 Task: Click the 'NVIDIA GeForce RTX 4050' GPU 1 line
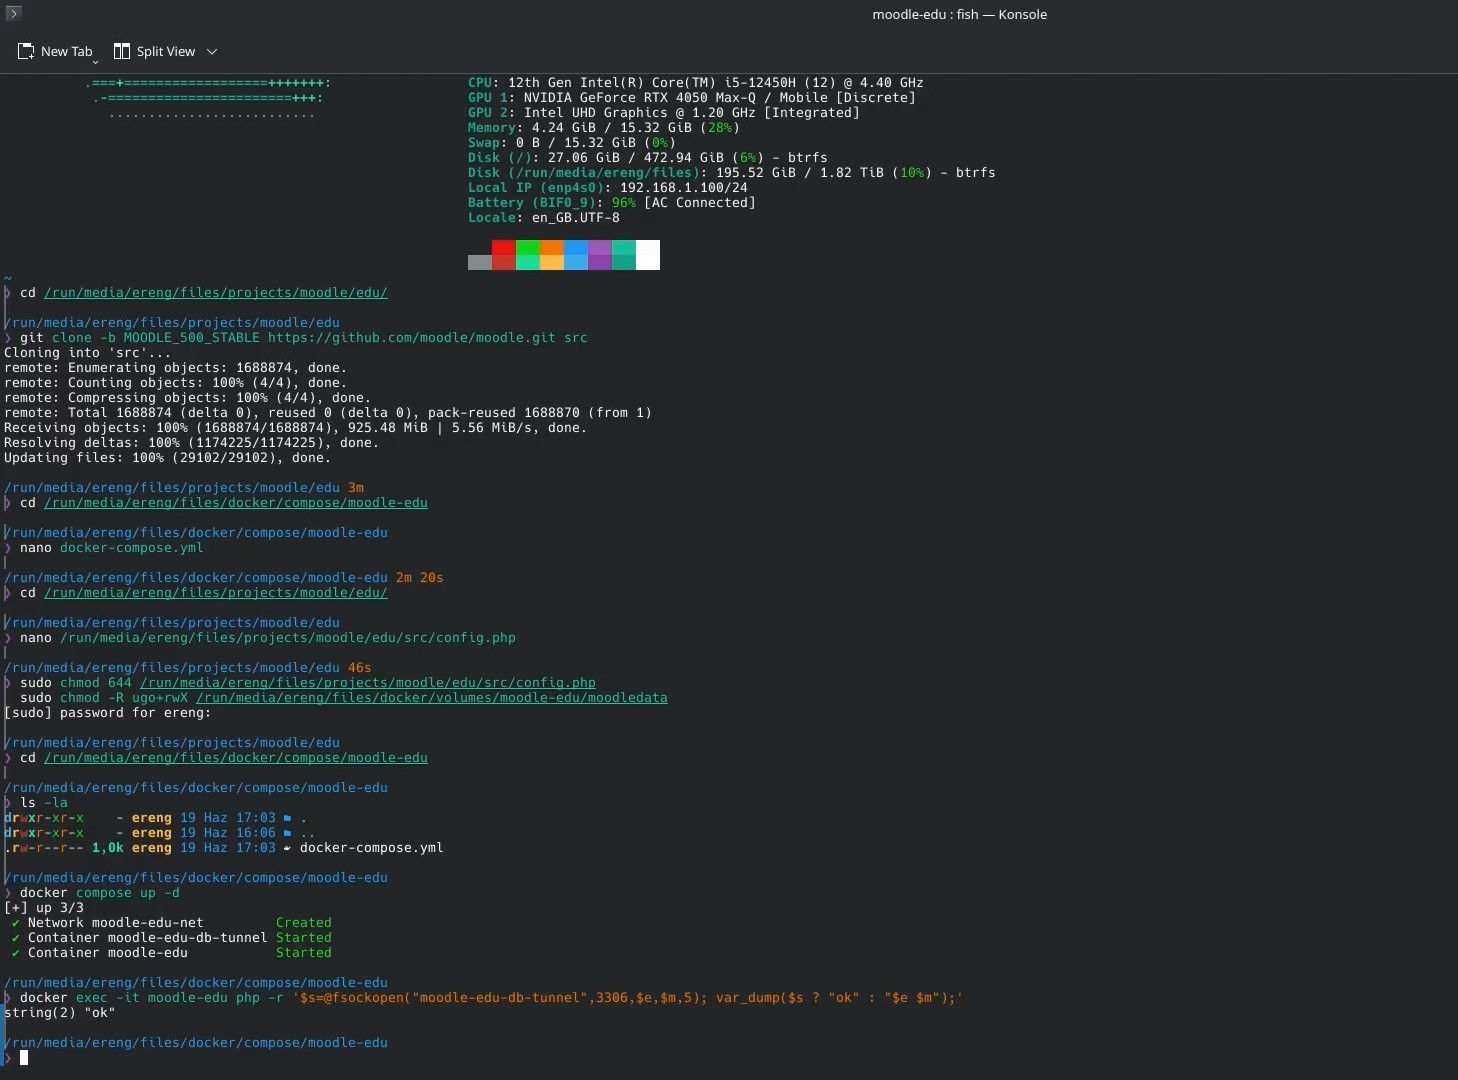pyautogui.click(x=692, y=98)
